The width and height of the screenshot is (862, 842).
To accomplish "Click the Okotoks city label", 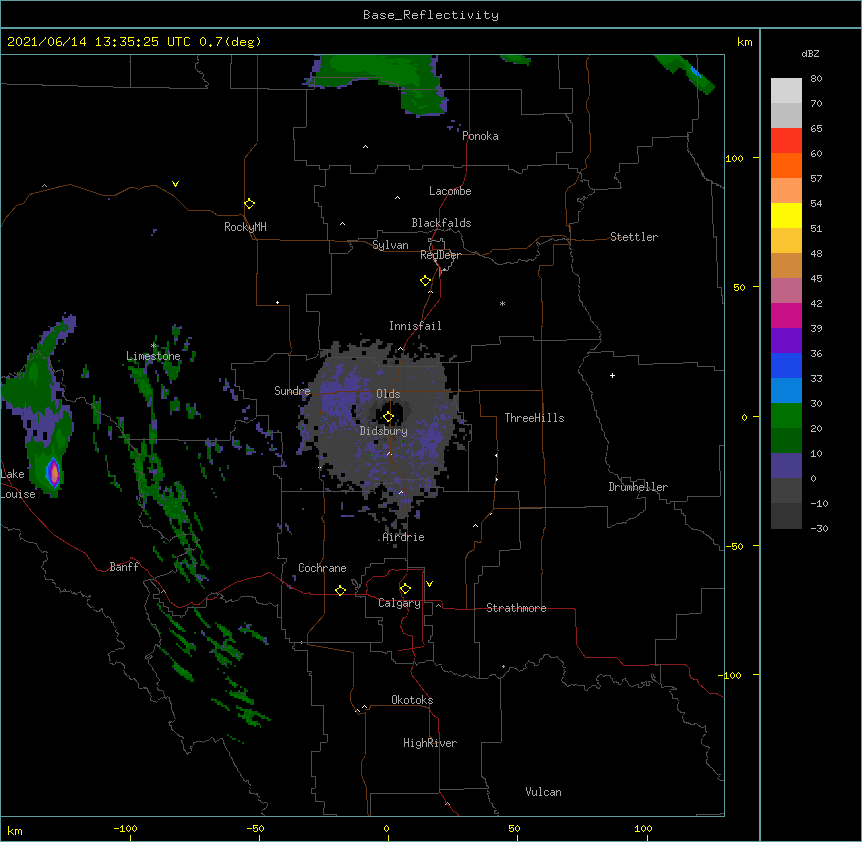I will click(x=412, y=700).
